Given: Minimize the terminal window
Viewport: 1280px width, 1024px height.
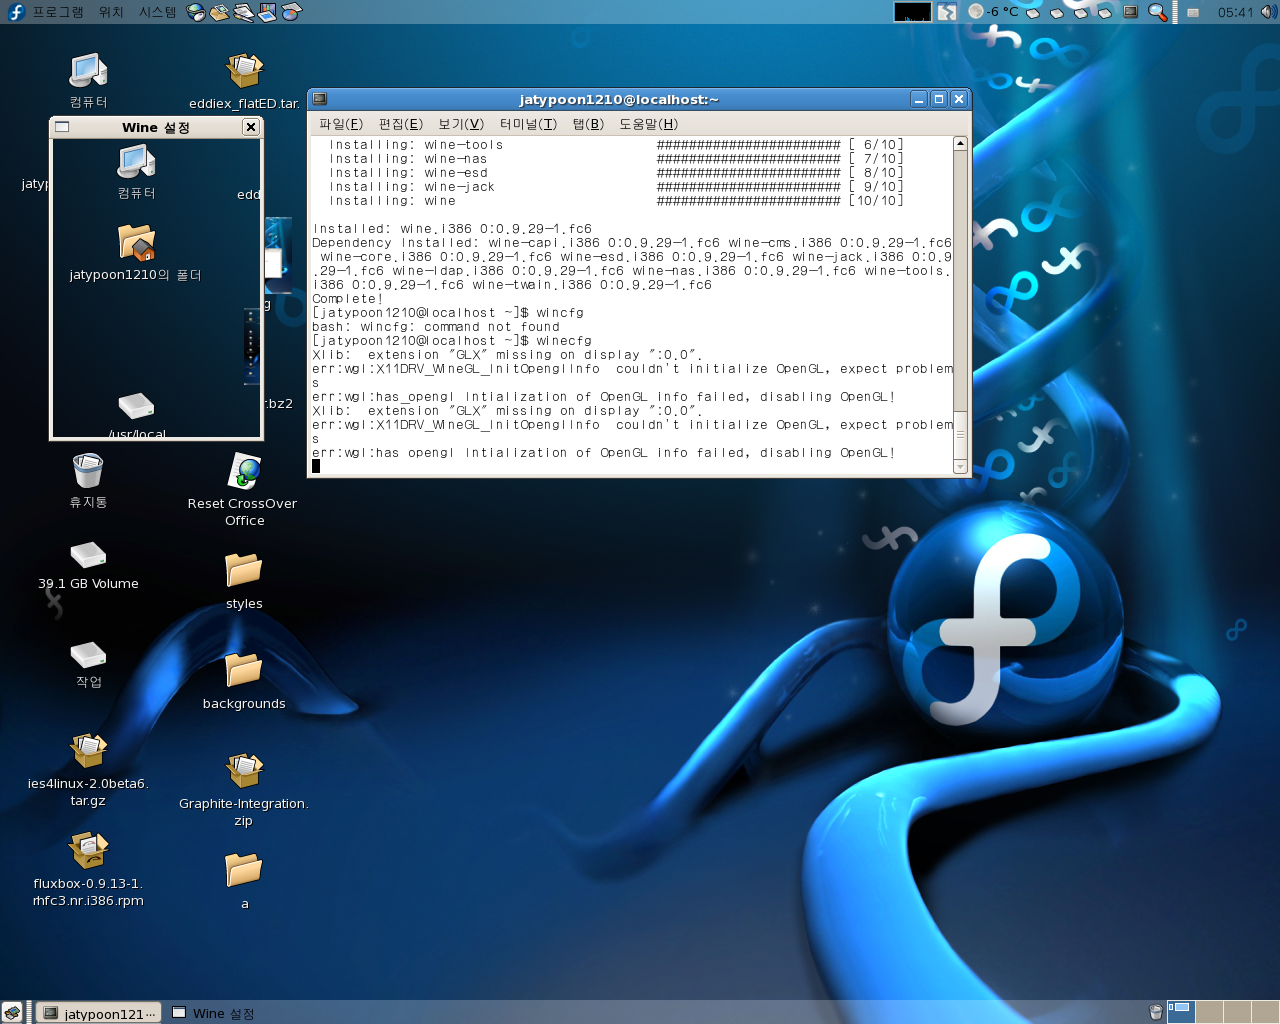Looking at the screenshot, I should [919, 99].
